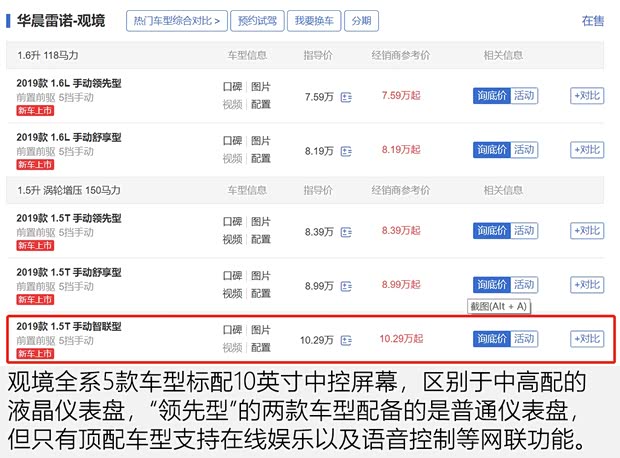Open 配置 for 1.6L 手动领先型

261,104
